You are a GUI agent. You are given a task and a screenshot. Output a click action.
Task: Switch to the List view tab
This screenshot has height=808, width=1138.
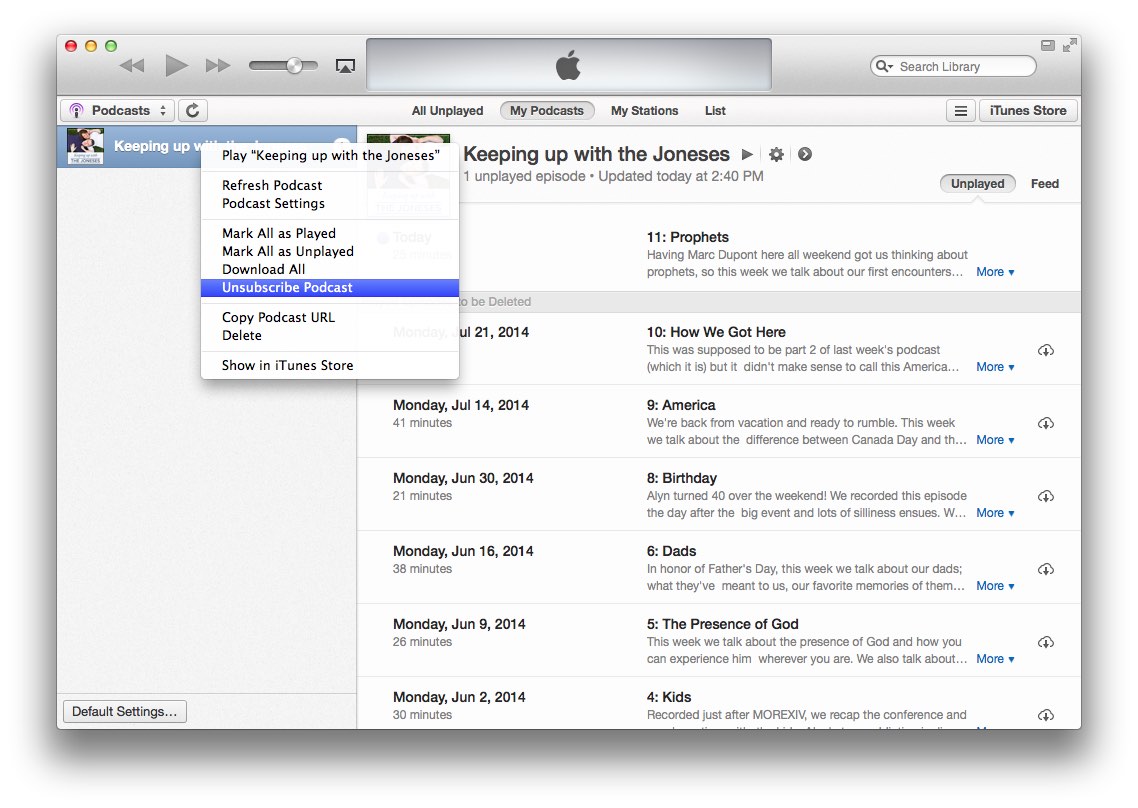pyautogui.click(x=715, y=110)
